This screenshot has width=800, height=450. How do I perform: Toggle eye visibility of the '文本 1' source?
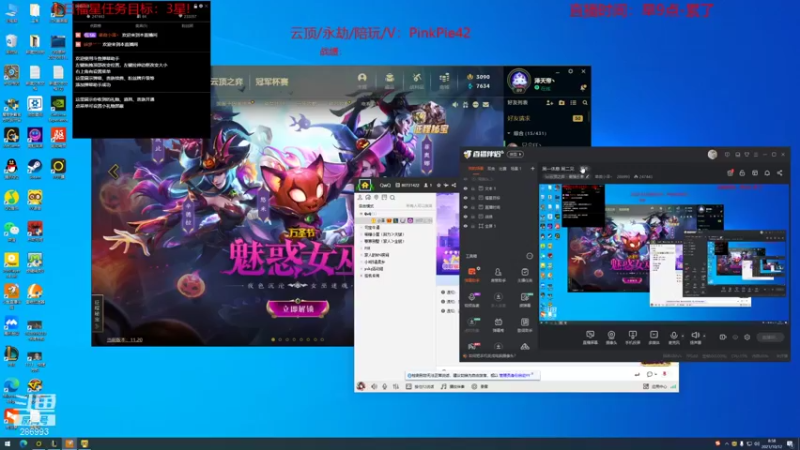tap(465, 188)
